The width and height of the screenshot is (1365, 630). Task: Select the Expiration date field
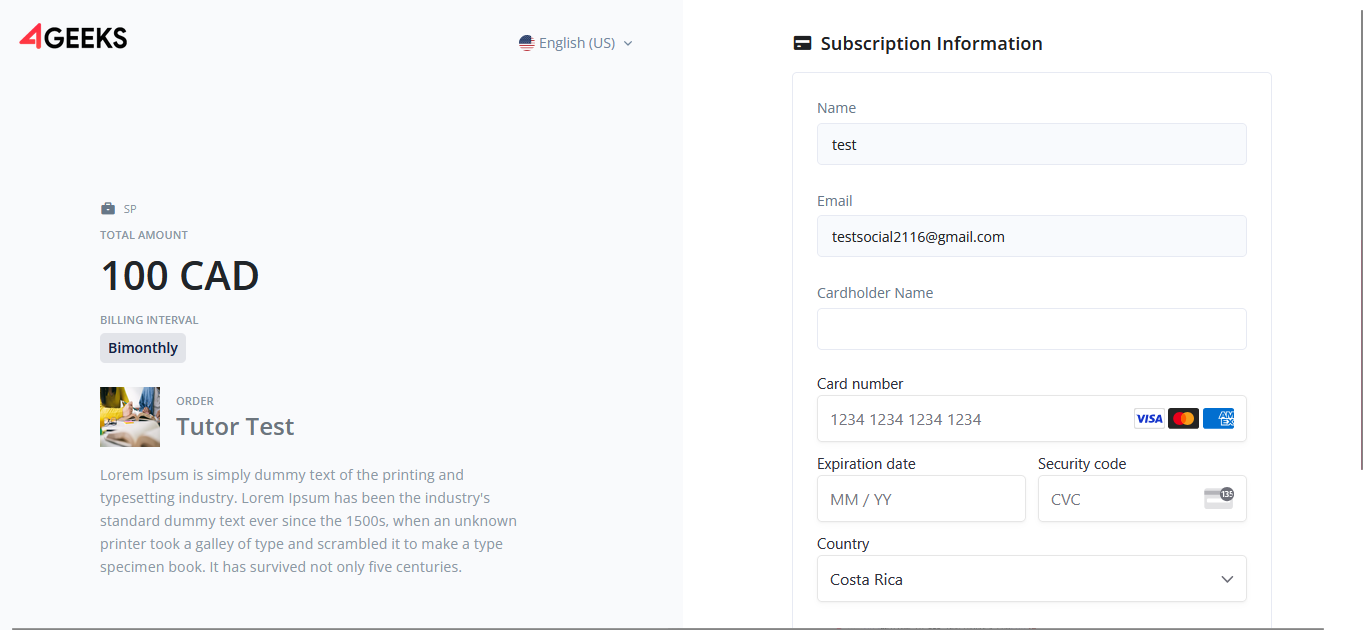[921, 499]
